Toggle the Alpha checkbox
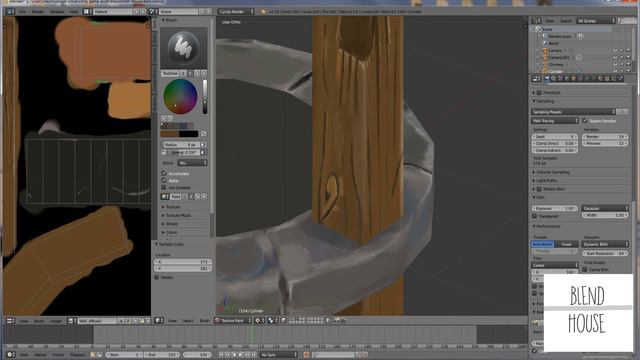Screen dimensions: 640x360 click(164, 180)
